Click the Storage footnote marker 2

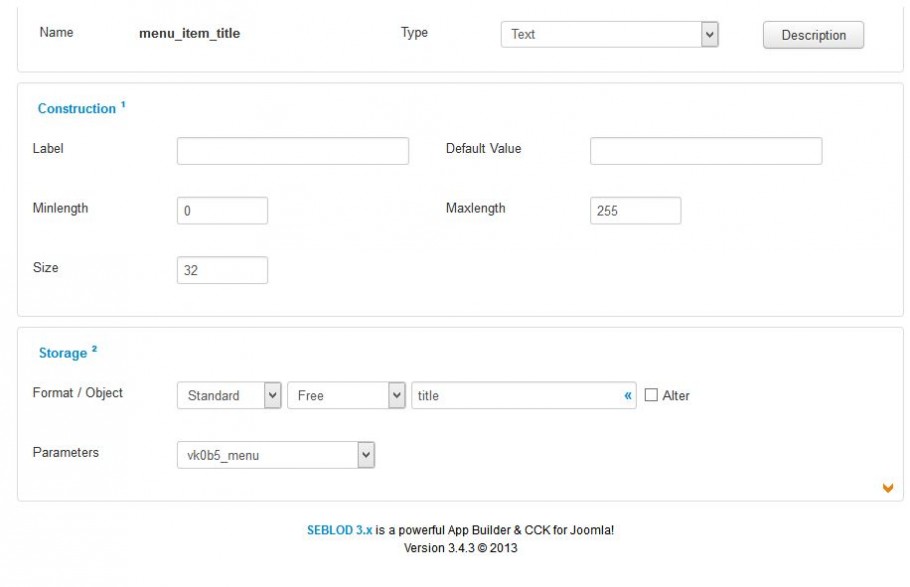(94, 349)
